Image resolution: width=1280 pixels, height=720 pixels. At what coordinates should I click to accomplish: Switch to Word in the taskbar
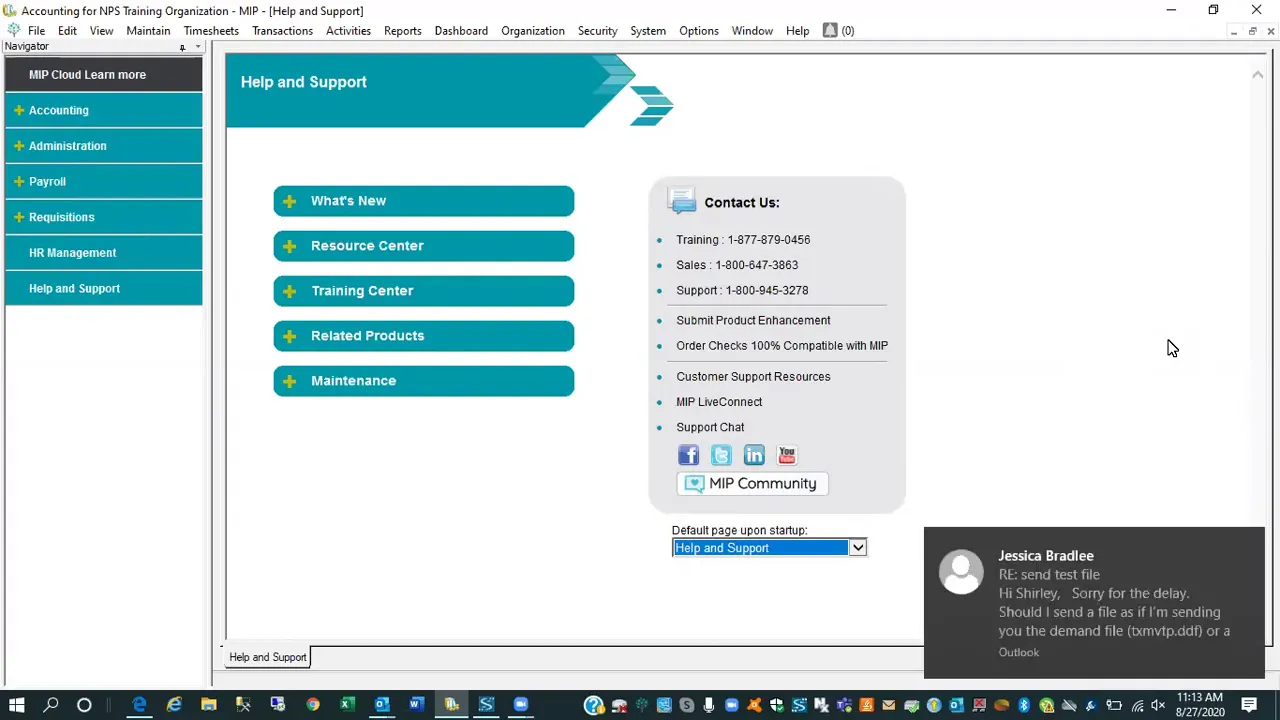tap(416, 705)
